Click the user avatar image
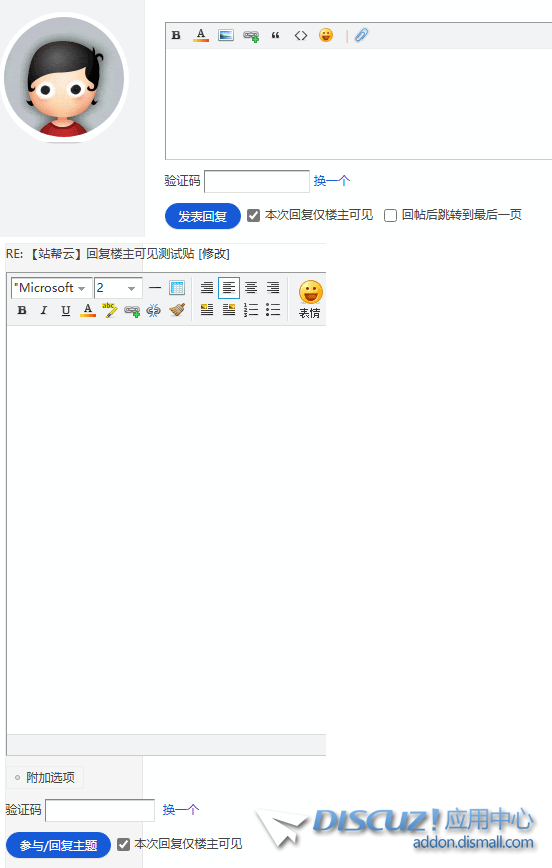The width and height of the screenshot is (552, 868). pyautogui.click(x=64, y=78)
